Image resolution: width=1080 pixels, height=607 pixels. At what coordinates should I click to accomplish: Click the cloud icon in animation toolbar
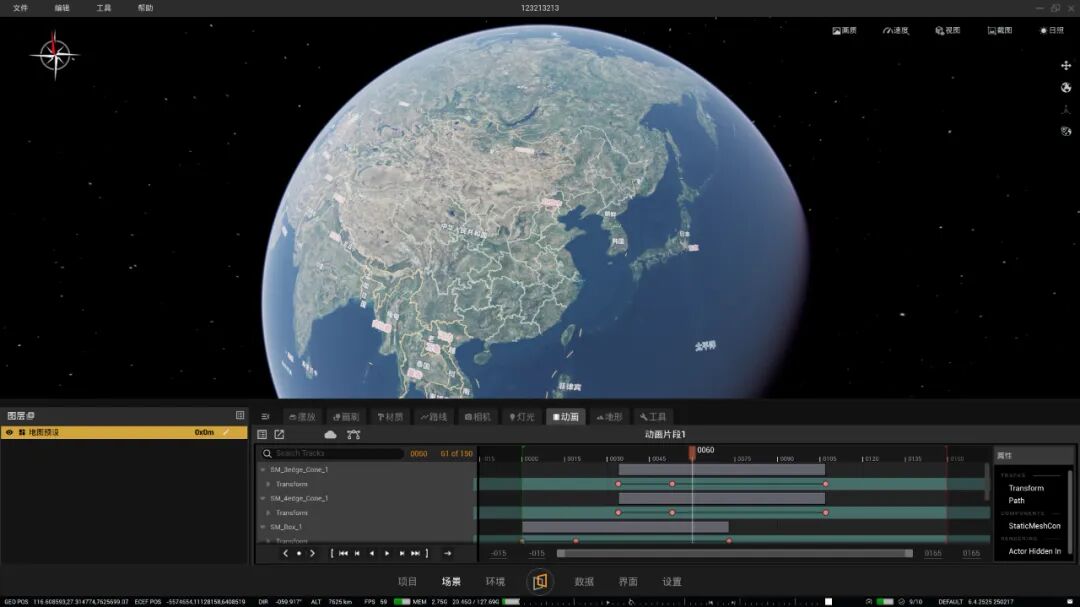pos(331,435)
